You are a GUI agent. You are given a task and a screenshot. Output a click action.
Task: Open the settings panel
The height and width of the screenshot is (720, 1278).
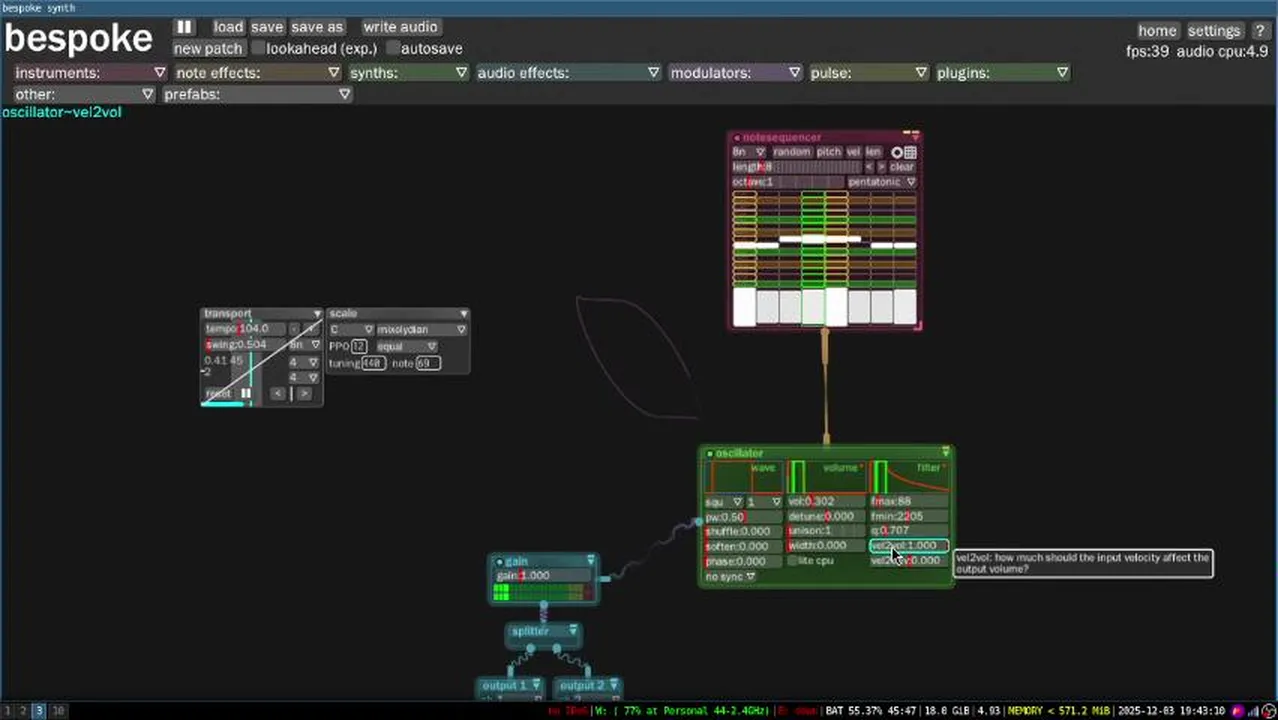[1214, 31]
